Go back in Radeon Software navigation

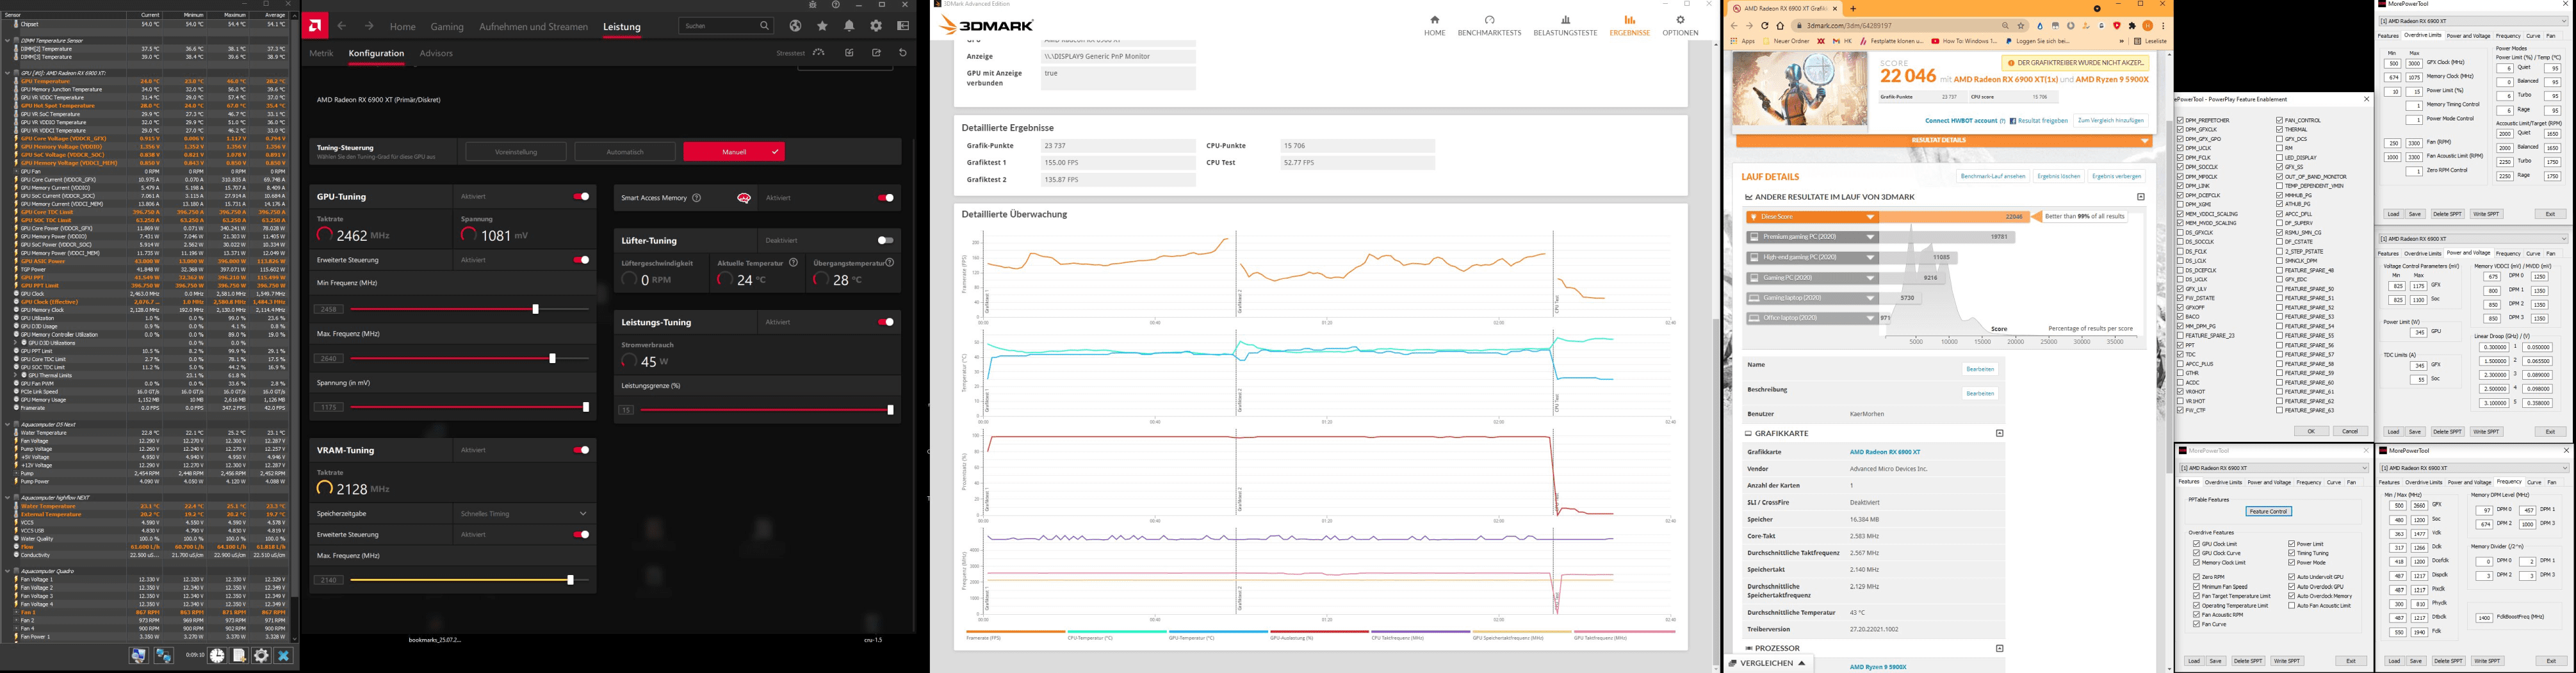tap(342, 26)
